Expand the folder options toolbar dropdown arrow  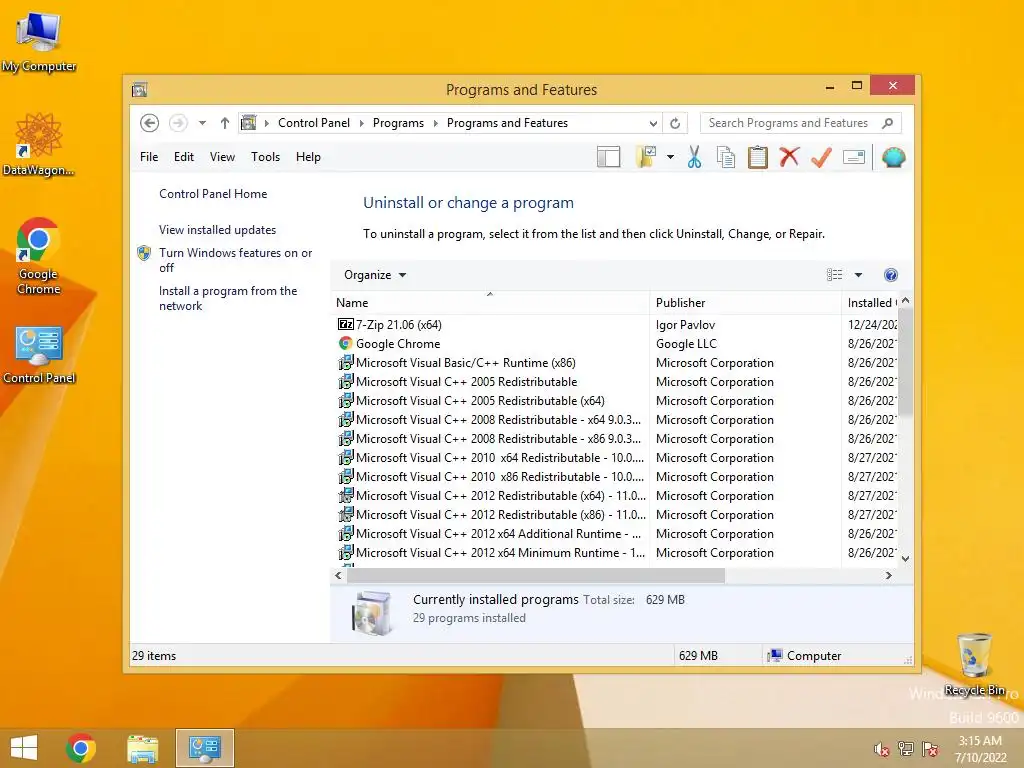(670, 157)
